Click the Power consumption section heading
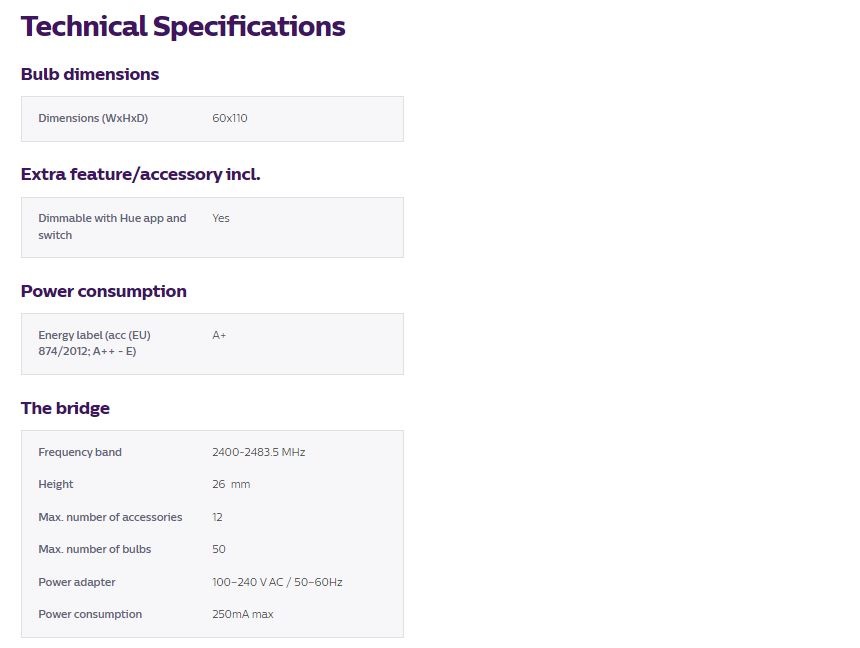Image resolution: width=860 pixels, height=648 pixels. [104, 291]
